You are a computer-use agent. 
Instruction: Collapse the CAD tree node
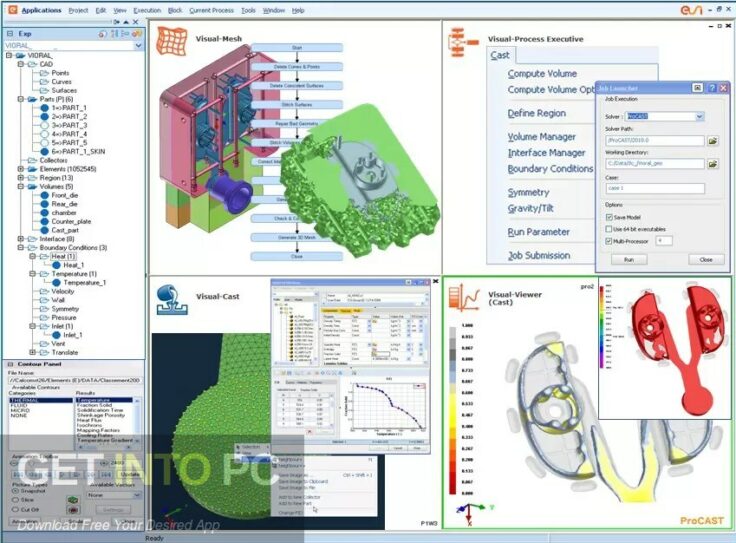pos(21,64)
